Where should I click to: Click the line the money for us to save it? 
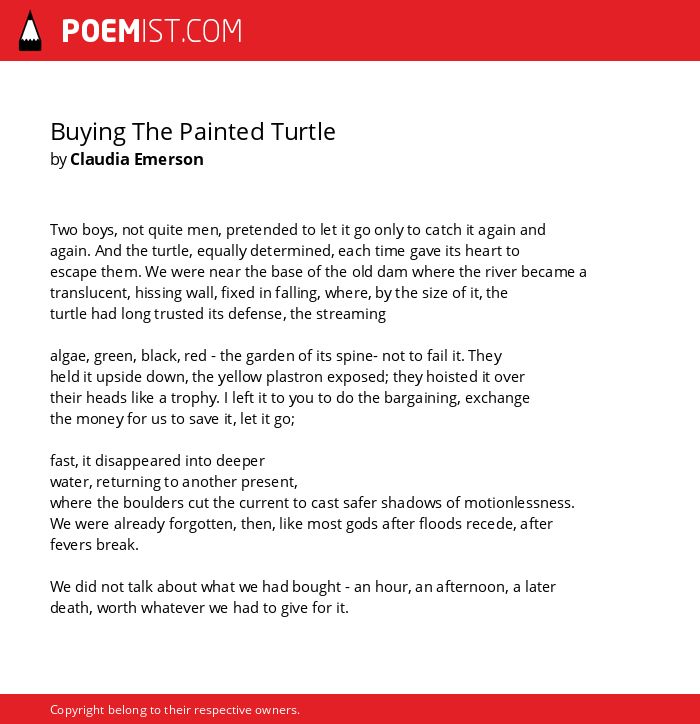tap(172, 419)
